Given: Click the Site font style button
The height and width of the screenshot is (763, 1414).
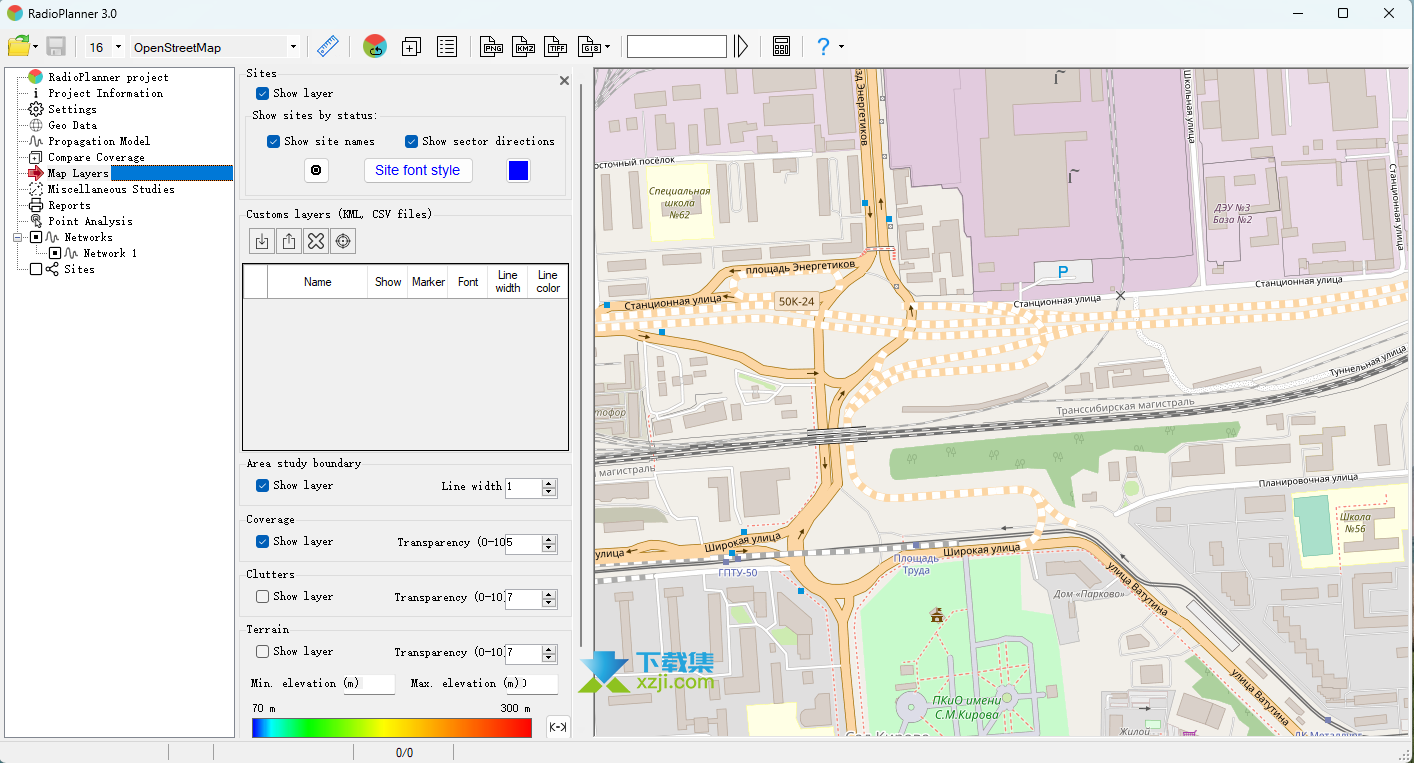Looking at the screenshot, I should click(418, 170).
